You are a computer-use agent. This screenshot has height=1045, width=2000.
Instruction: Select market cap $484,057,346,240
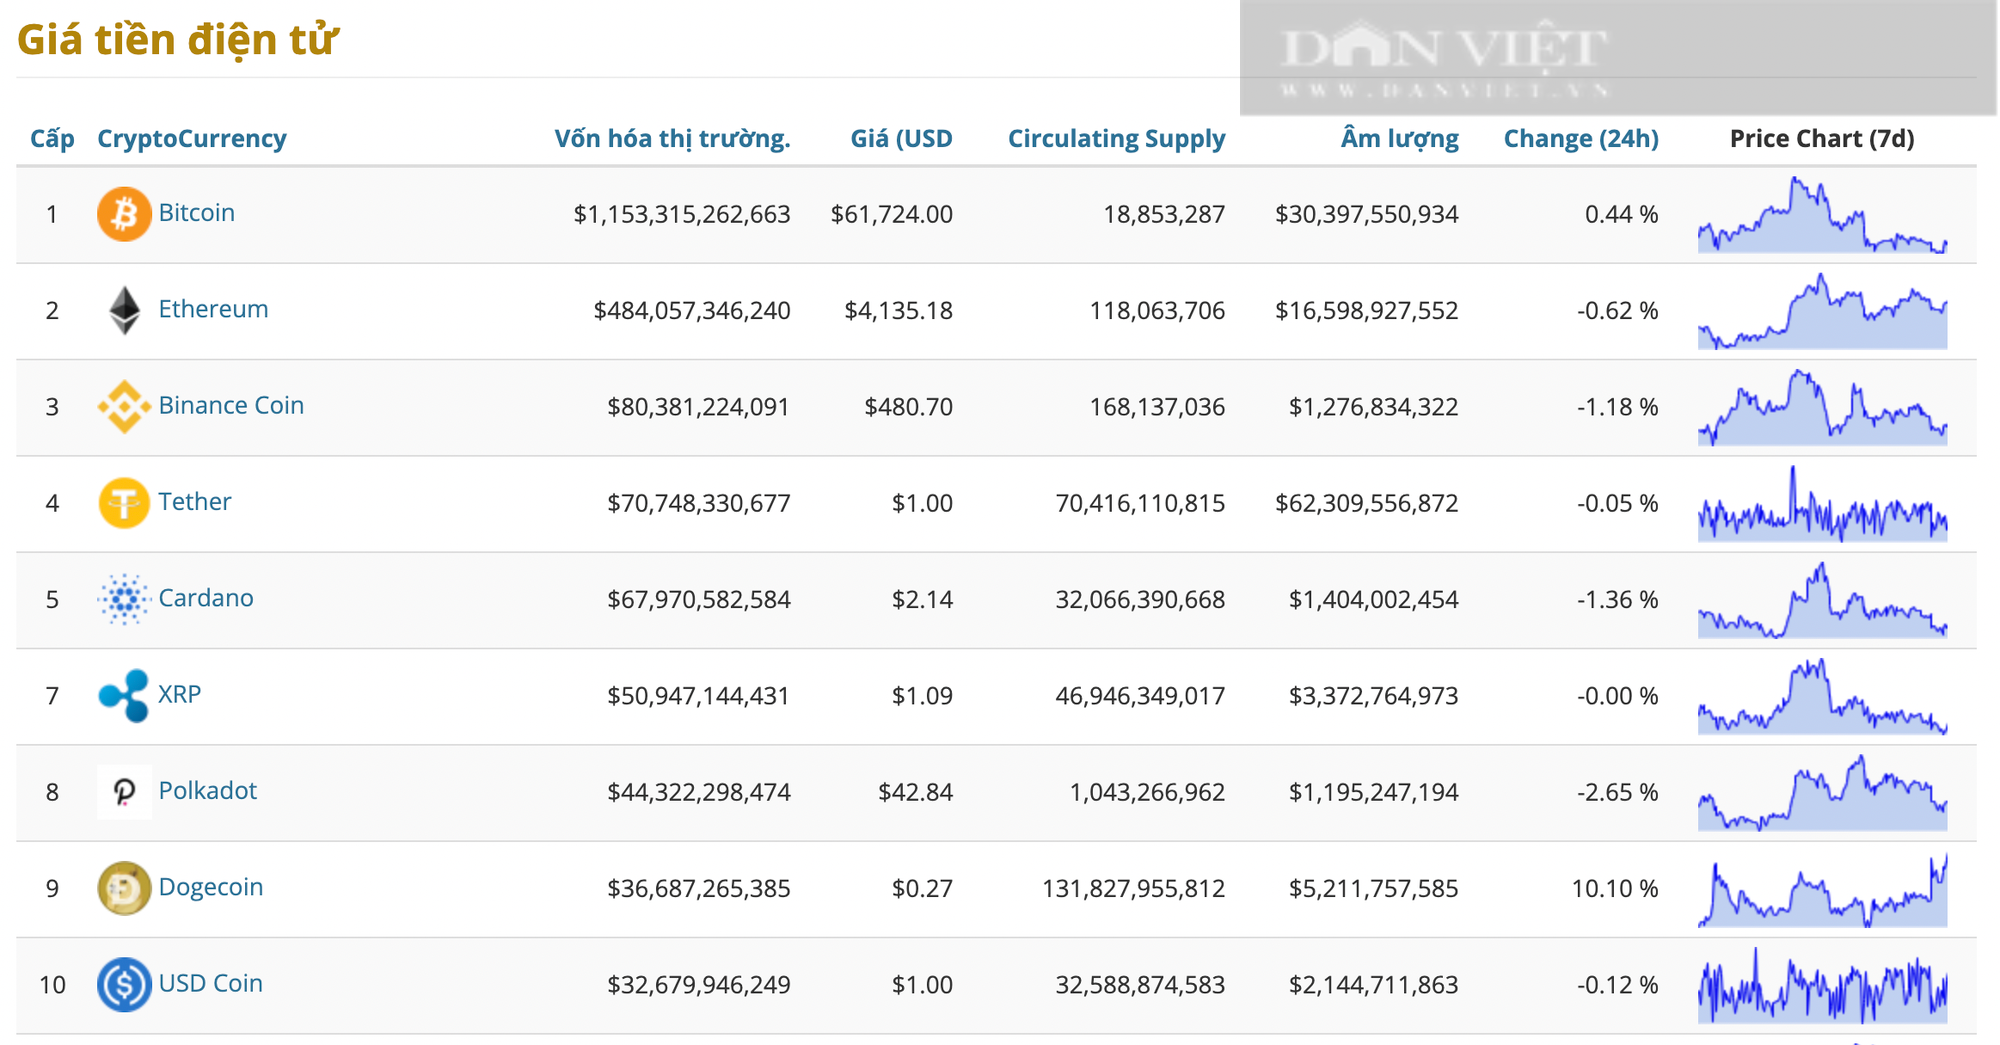coord(692,311)
